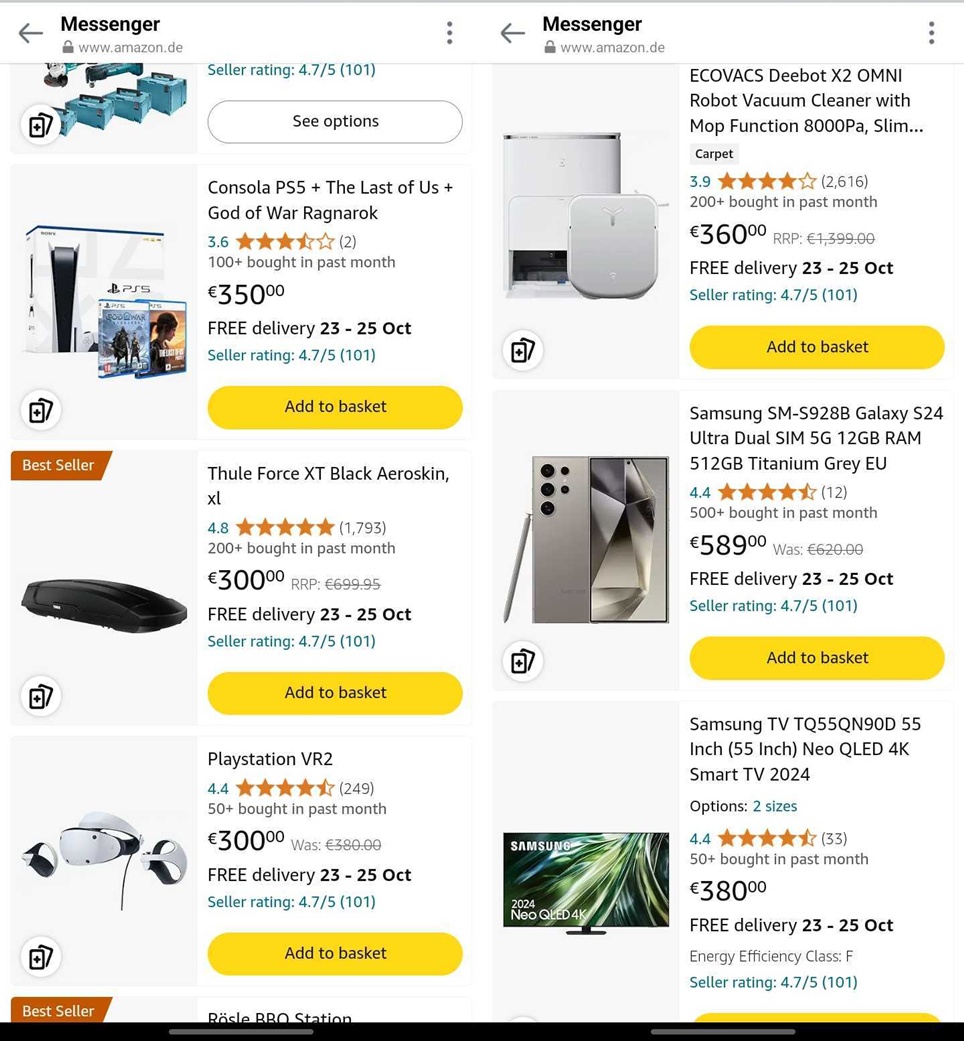Tap compare icon on Playstation VR2 image

click(41, 957)
